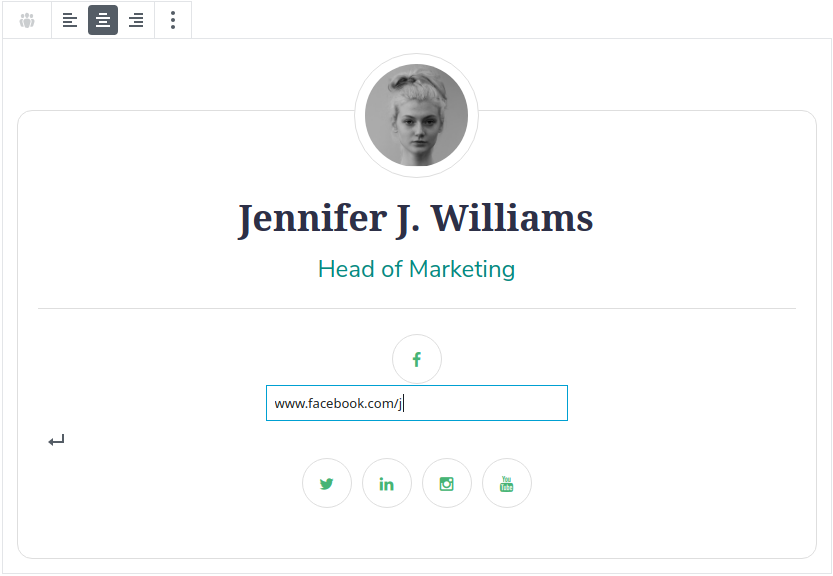Click the word Marketing in the job title

coord(462,269)
